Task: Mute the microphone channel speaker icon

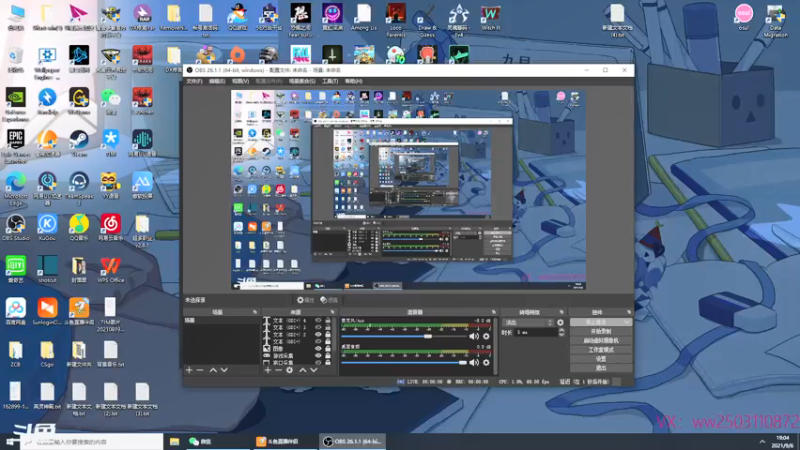Action: pos(474,336)
